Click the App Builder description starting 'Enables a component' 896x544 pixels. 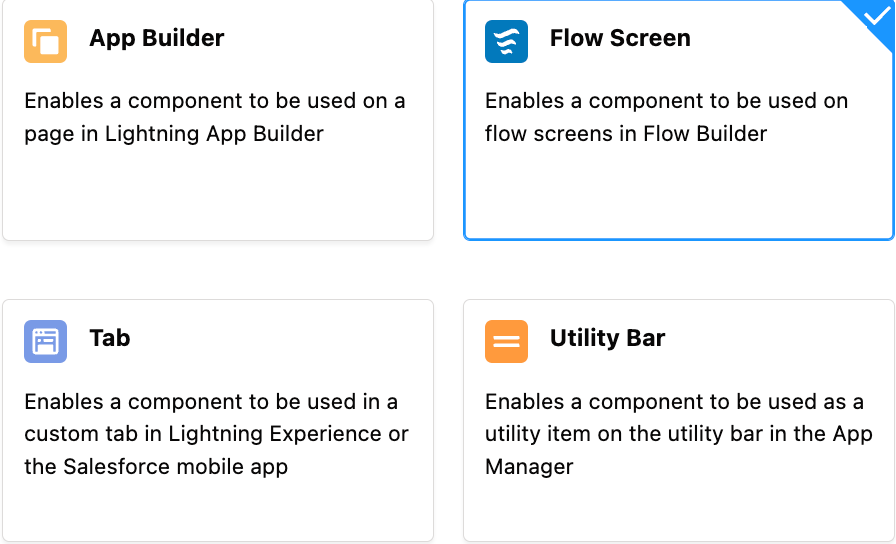coord(215,117)
